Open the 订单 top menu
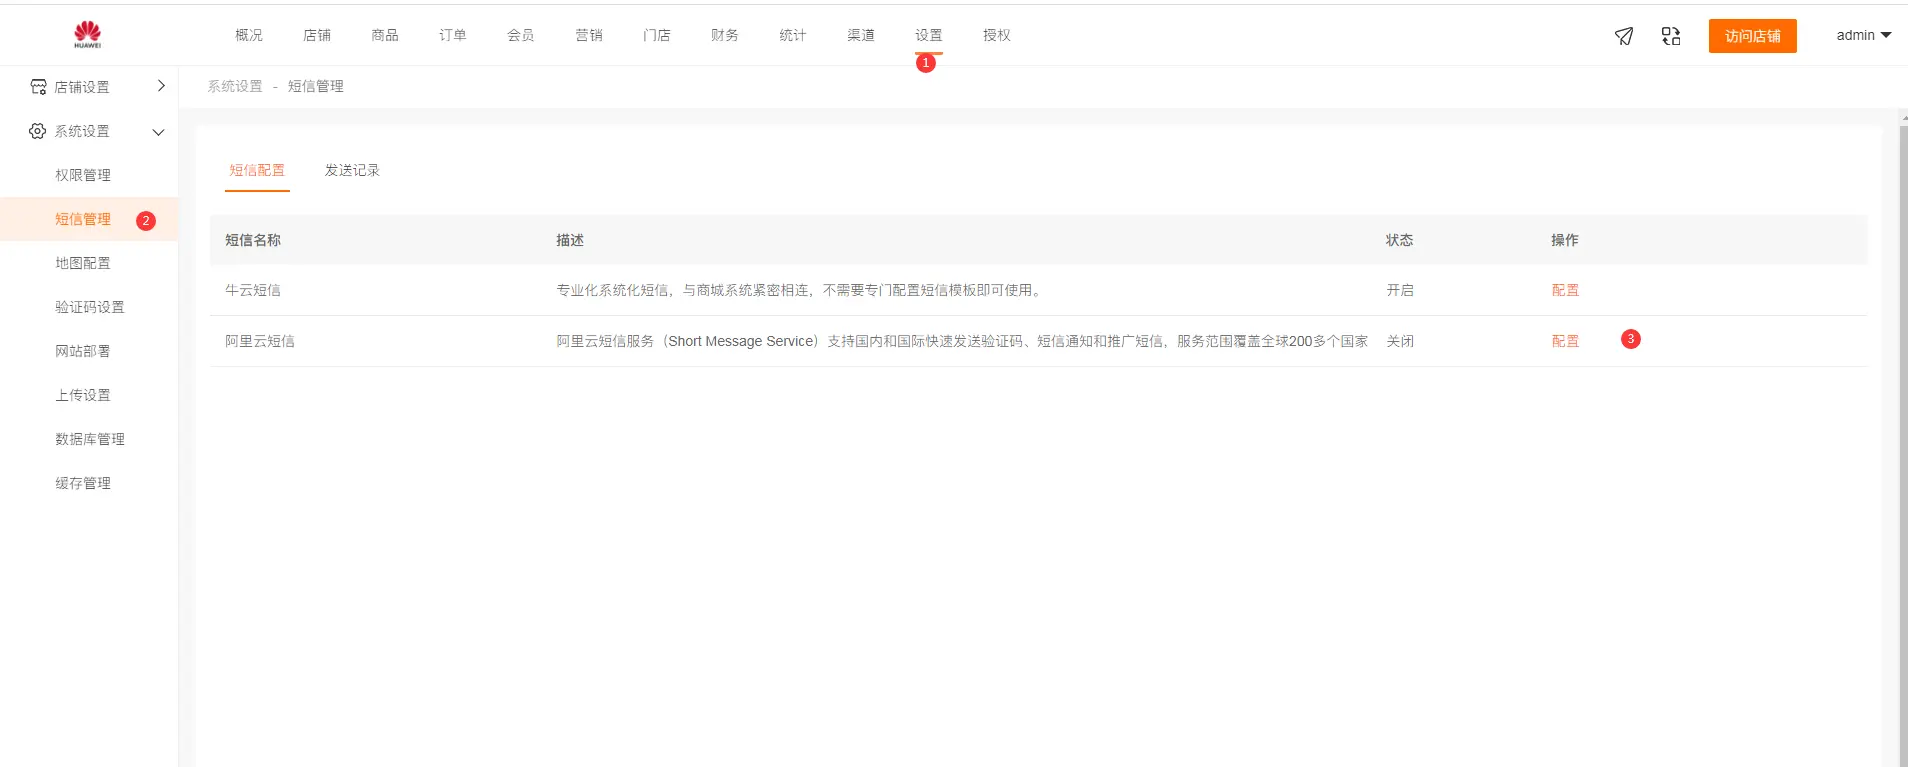The height and width of the screenshot is (767, 1908). tap(452, 35)
